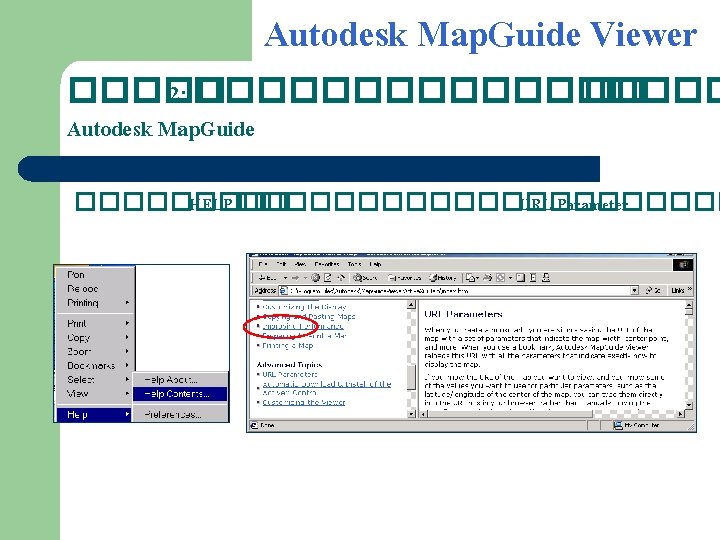
Task: Open the Mail button dropdown arrow
Action: 478,278
